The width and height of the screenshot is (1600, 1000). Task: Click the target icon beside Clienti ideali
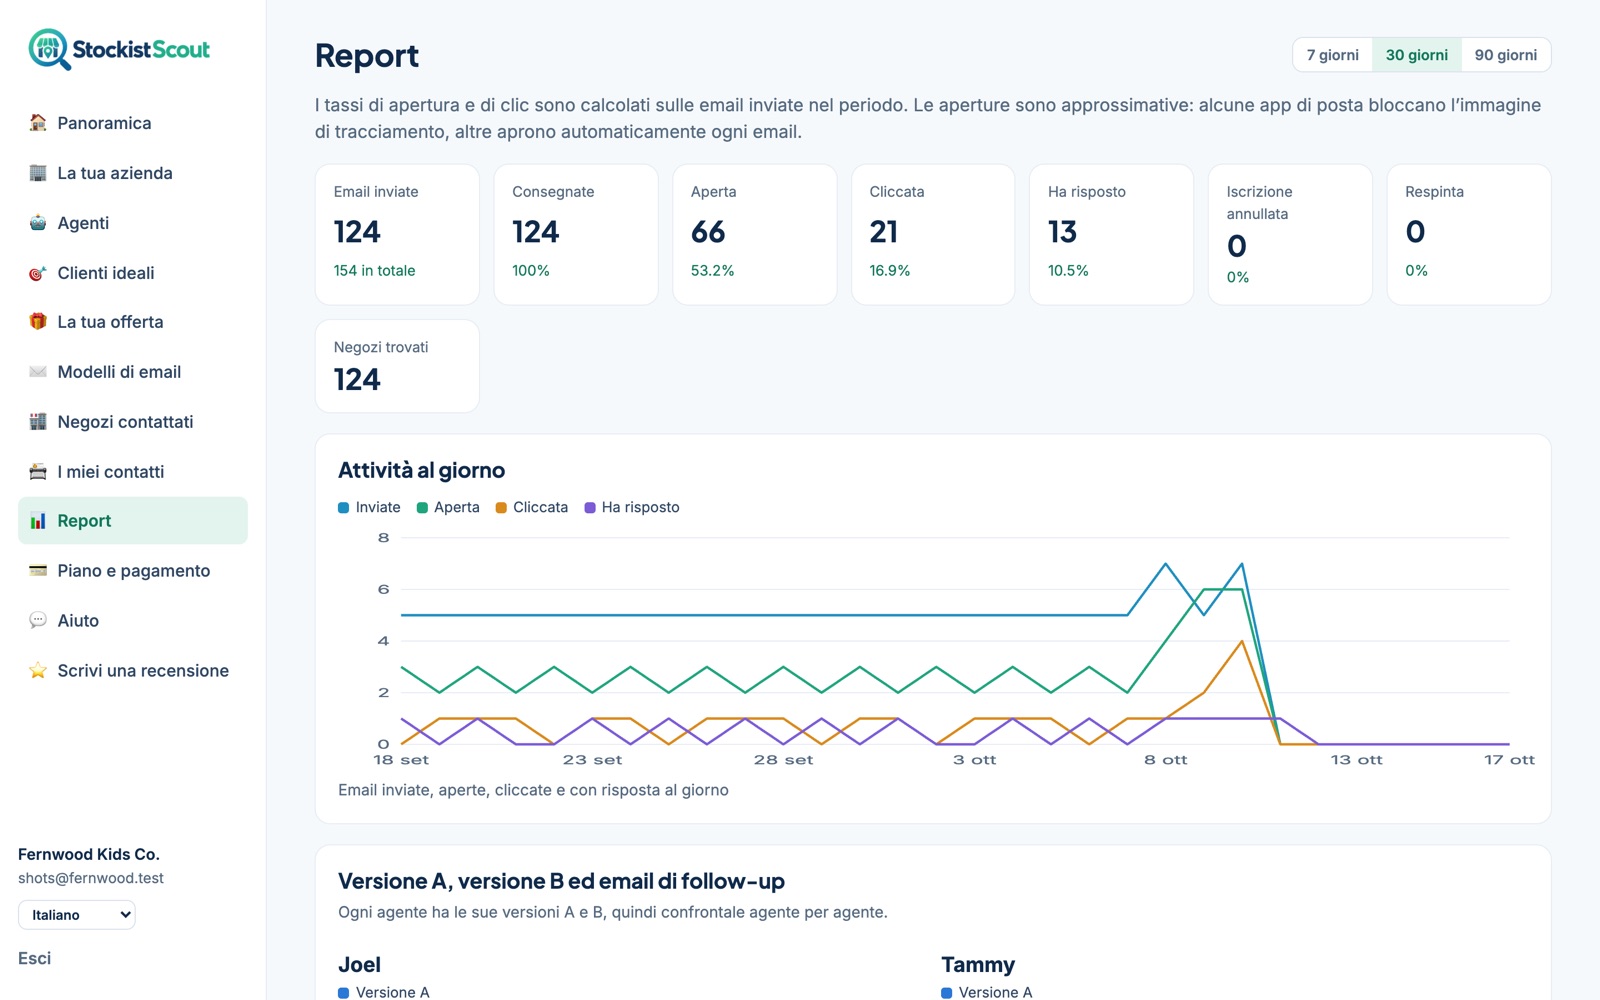[x=38, y=273]
